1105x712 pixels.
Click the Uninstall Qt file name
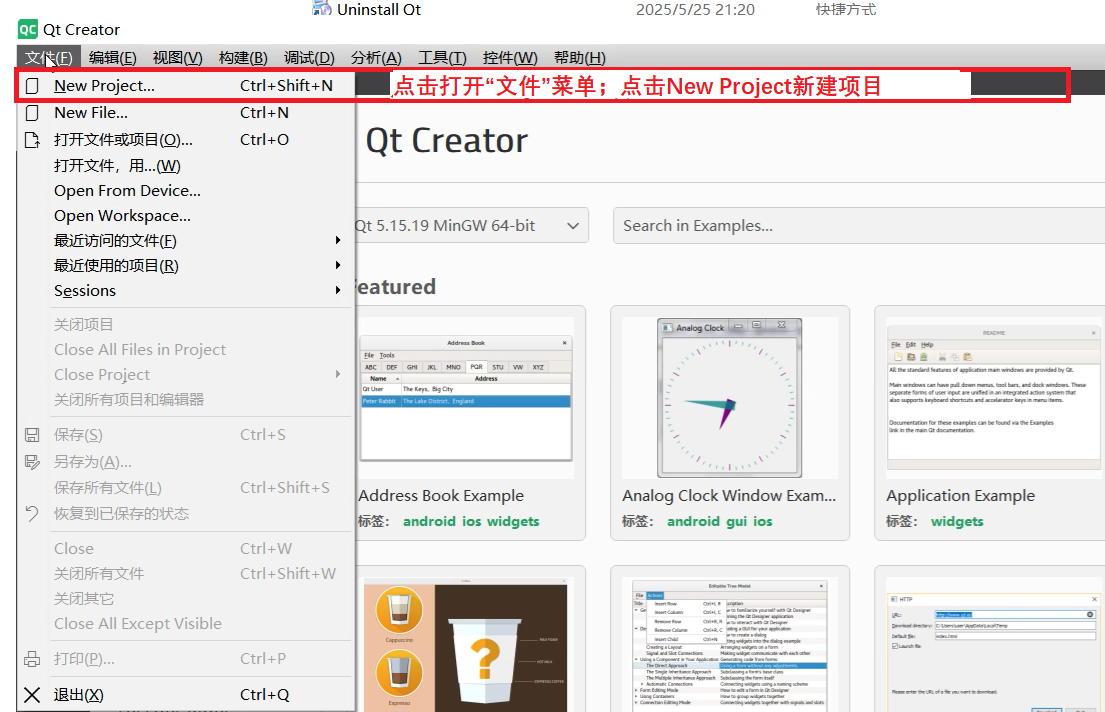click(x=379, y=9)
